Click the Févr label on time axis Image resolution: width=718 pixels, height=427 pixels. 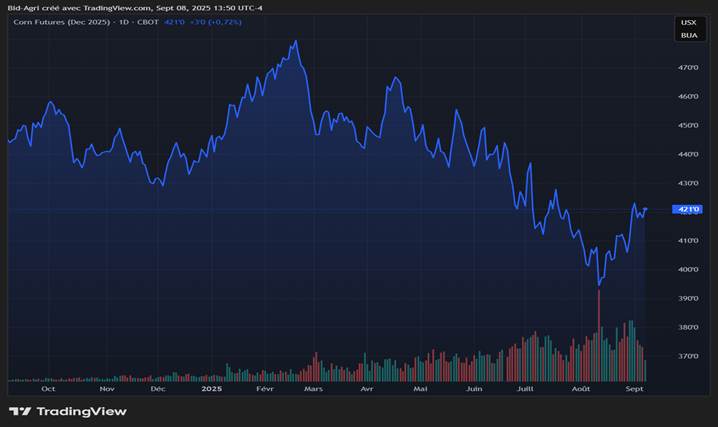264,388
